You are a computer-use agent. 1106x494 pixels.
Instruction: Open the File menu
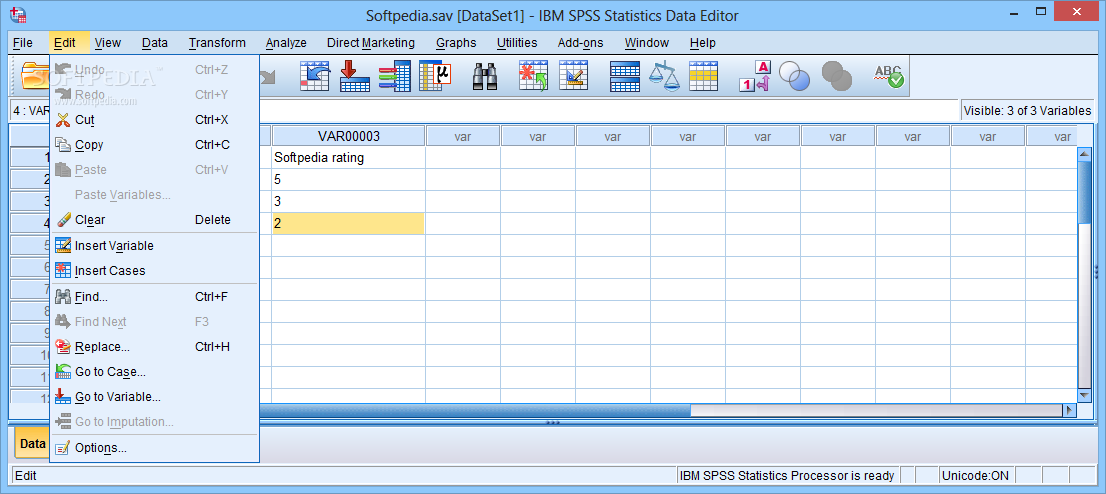[x=23, y=43]
